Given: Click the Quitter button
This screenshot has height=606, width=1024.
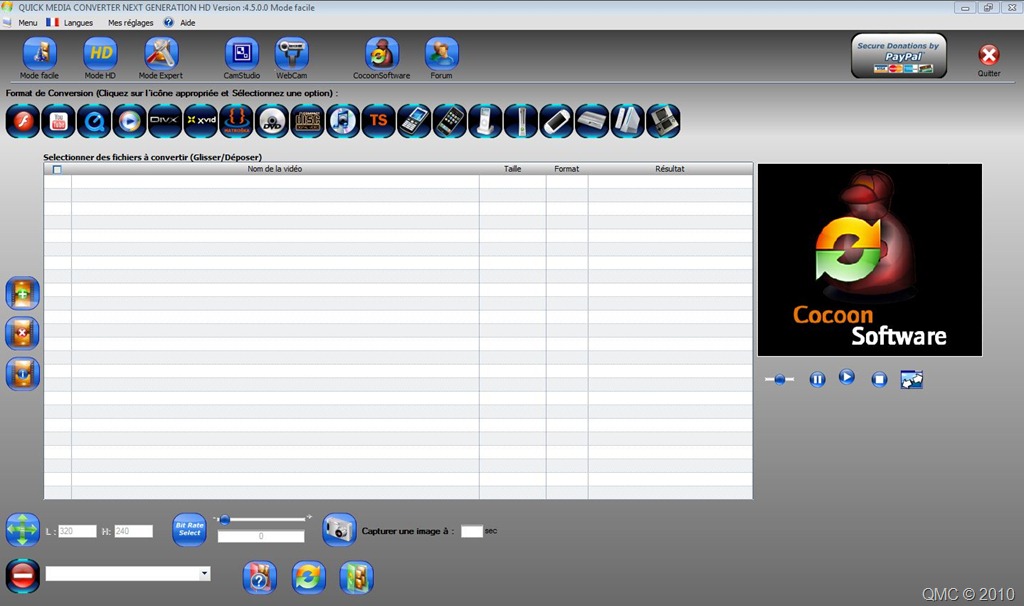Looking at the screenshot, I should click(989, 60).
